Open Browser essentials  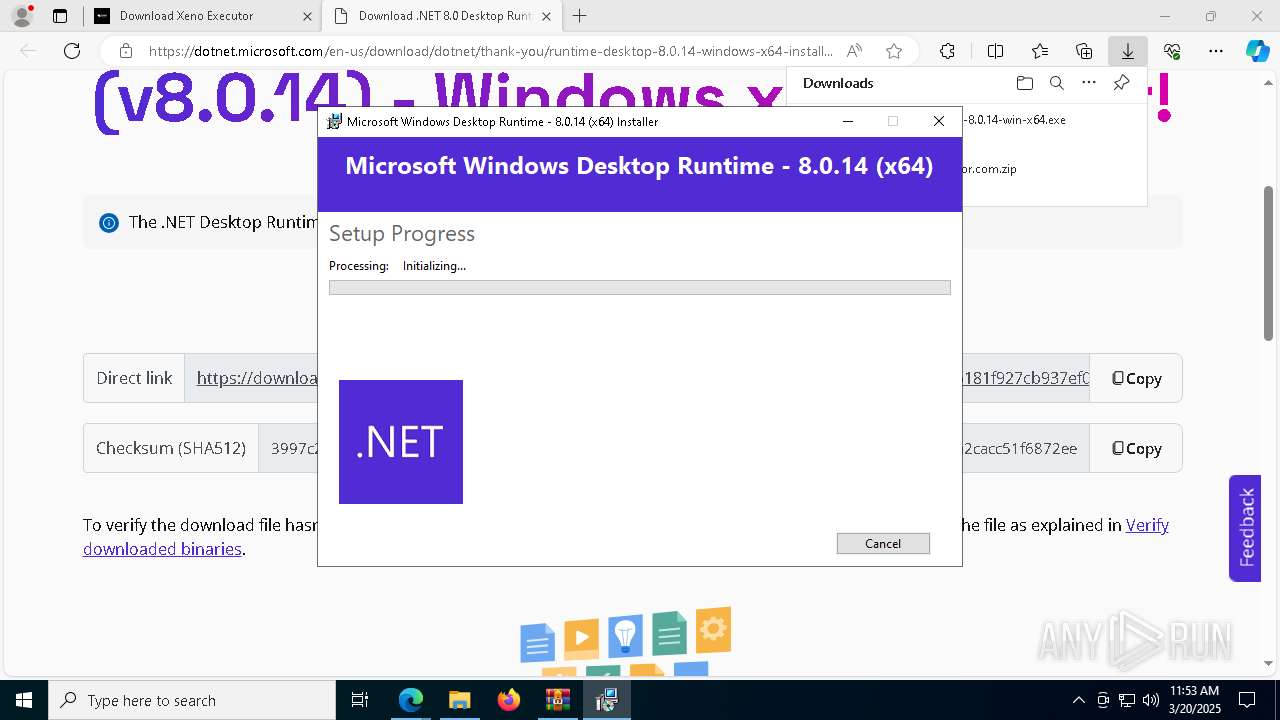[x=1172, y=51]
